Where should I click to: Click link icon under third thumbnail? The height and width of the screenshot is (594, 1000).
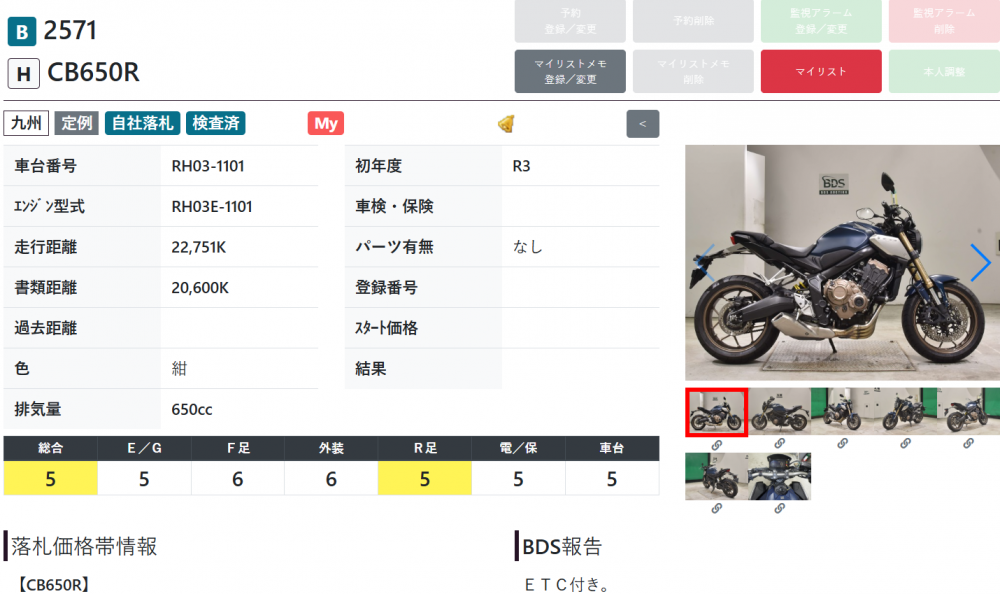click(842, 443)
